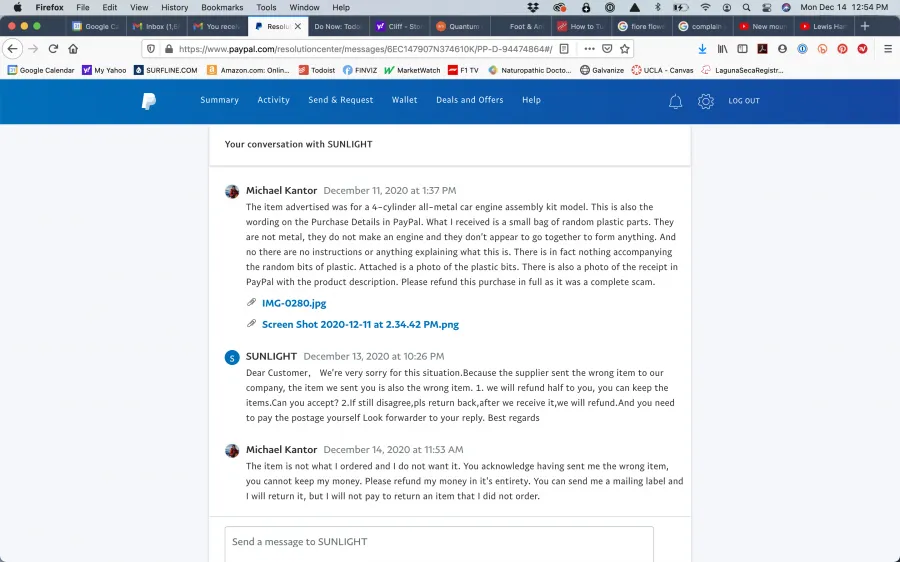The image size is (900, 562).
Task: Open MarketWatch bookmark
Action: pyautogui.click(x=412, y=70)
